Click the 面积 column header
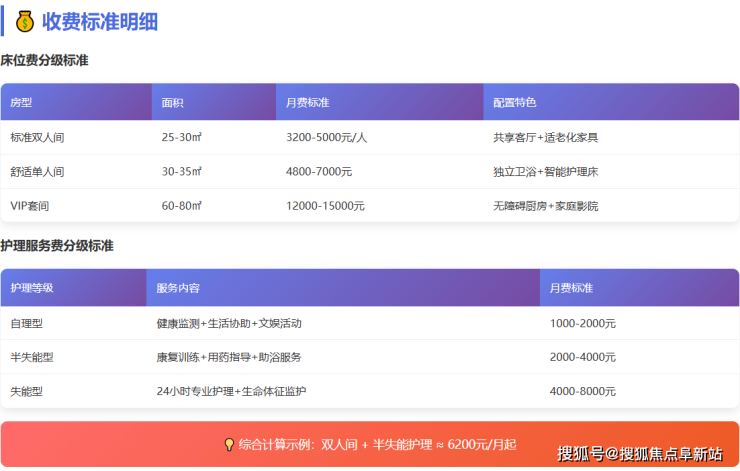This screenshot has width=740, height=471. [x=172, y=103]
